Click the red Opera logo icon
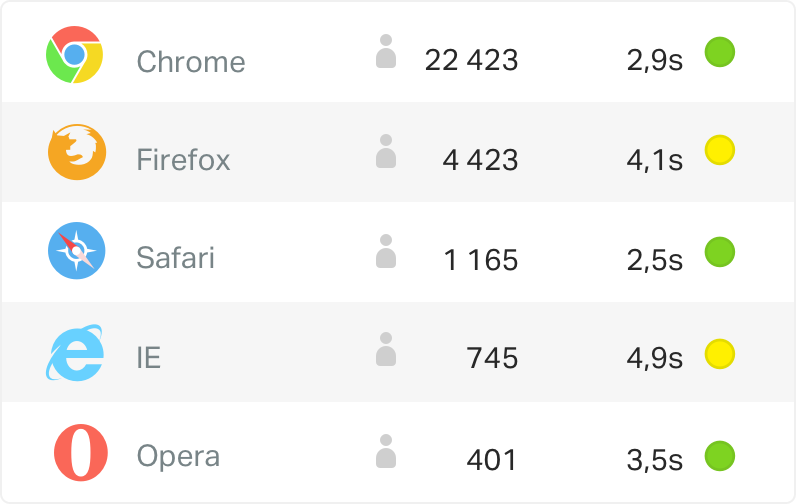The image size is (796, 504). point(81,452)
